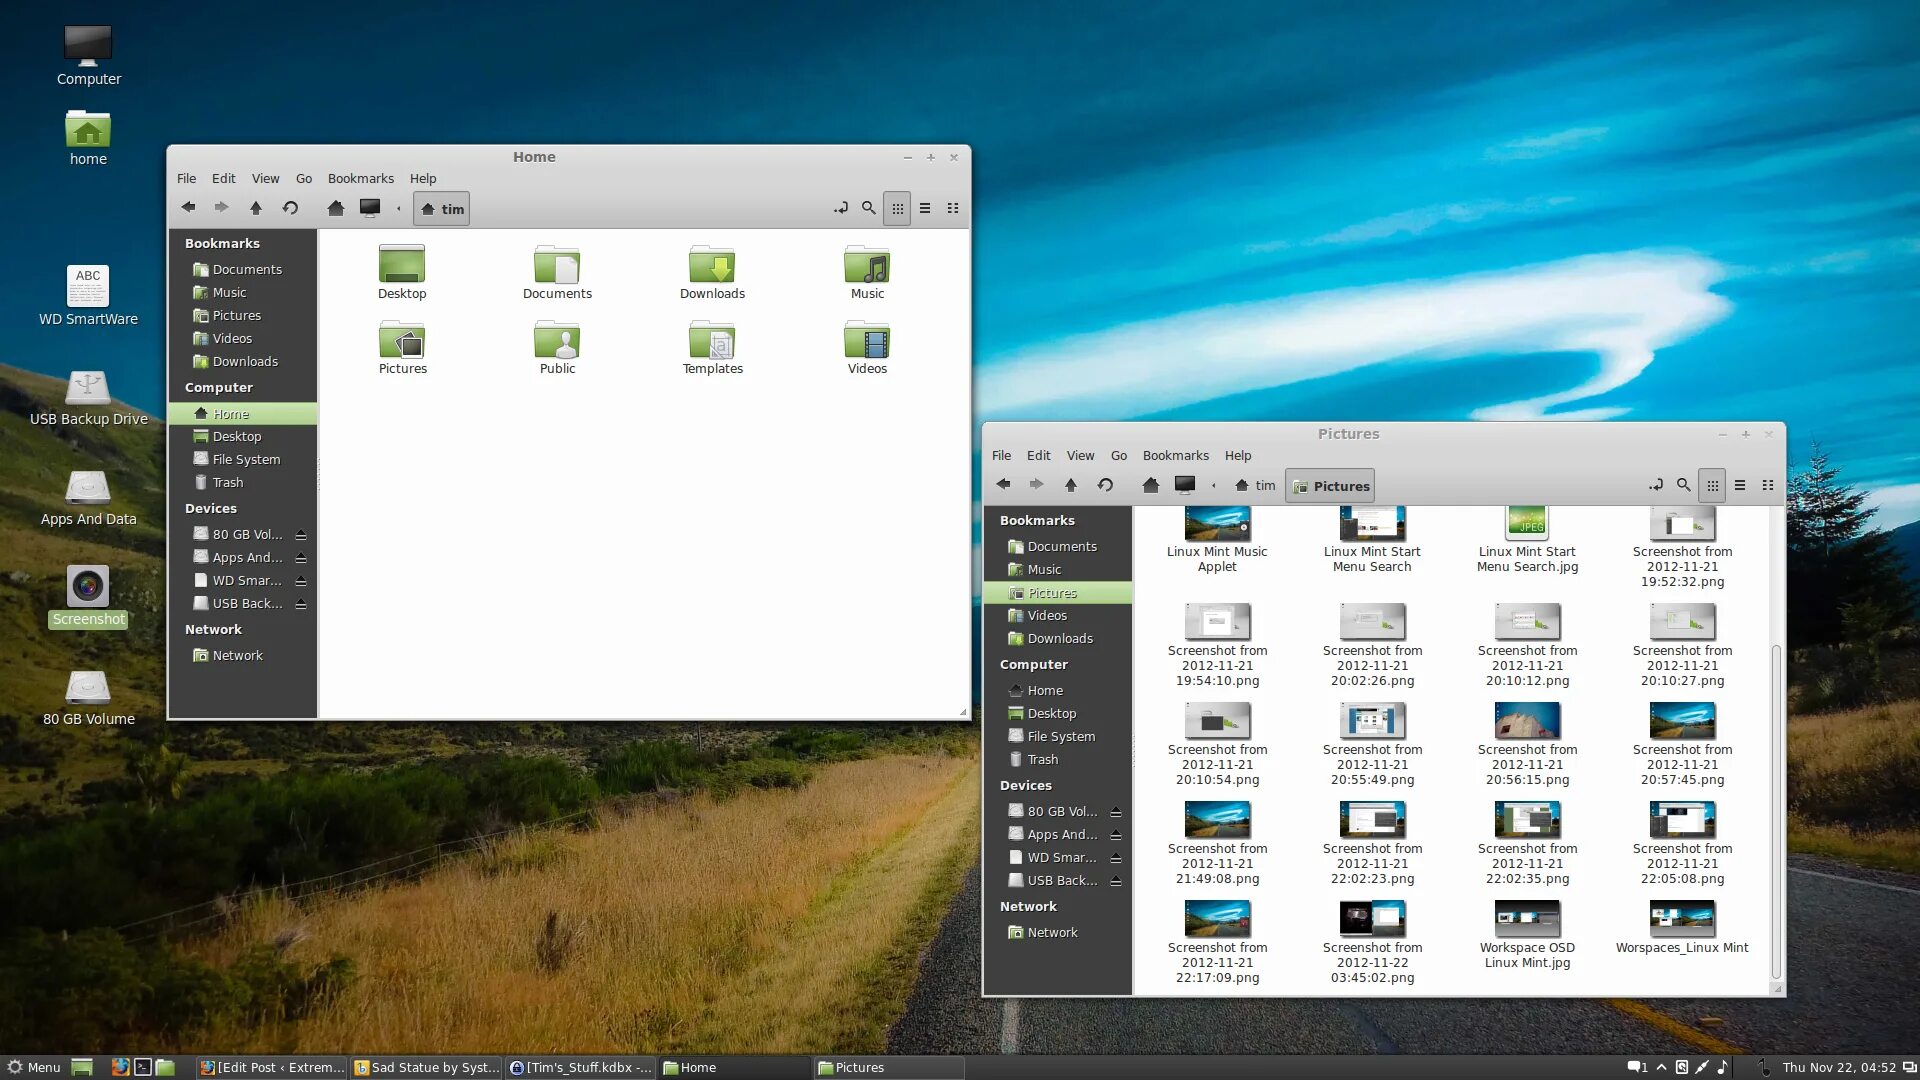Eject USB Backup drive in Pictures sidebar
The image size is (1920, 1080).
coord(1115,881)
